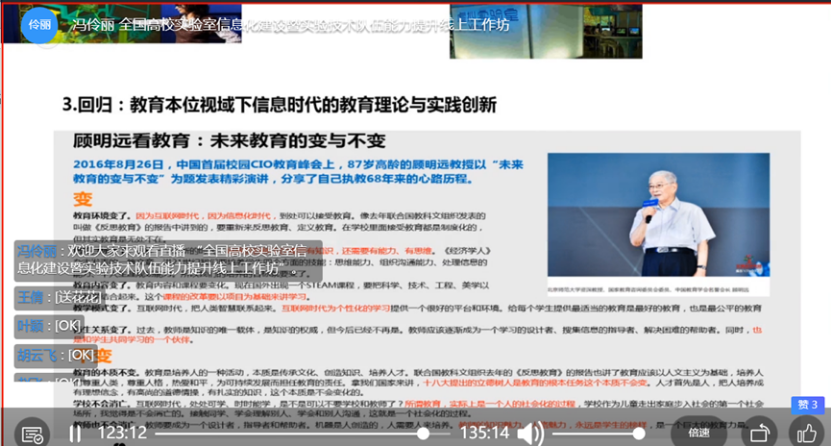
Task: Click the total duration 135:14 label
Action: pos(484,433)
